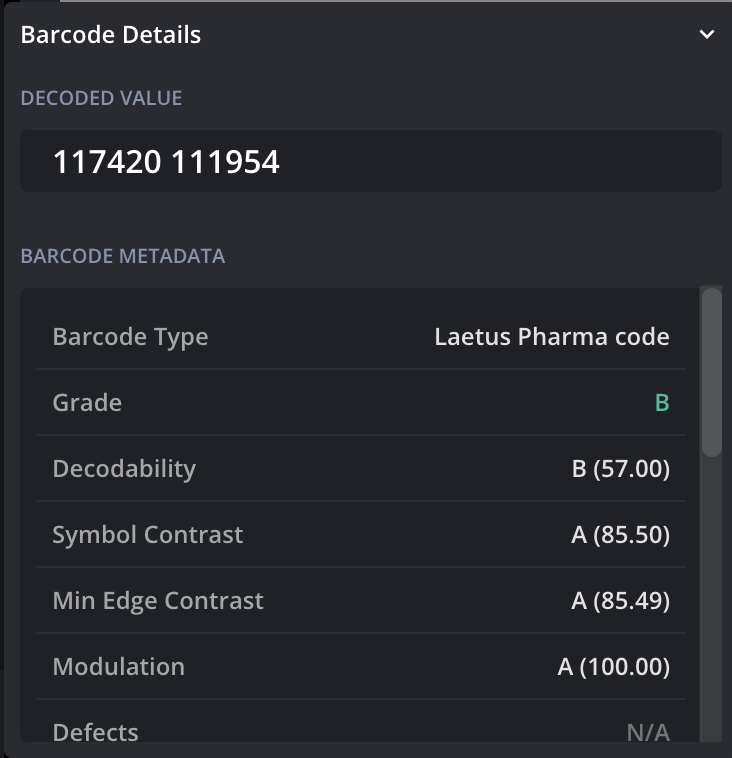Click the A (85.49) edge contrast value

coord(620,600)
